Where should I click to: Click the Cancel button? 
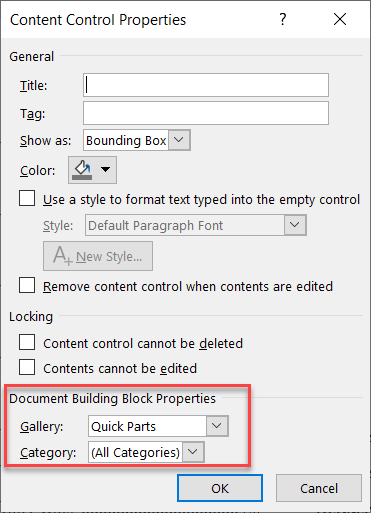(x=319, y=488)
